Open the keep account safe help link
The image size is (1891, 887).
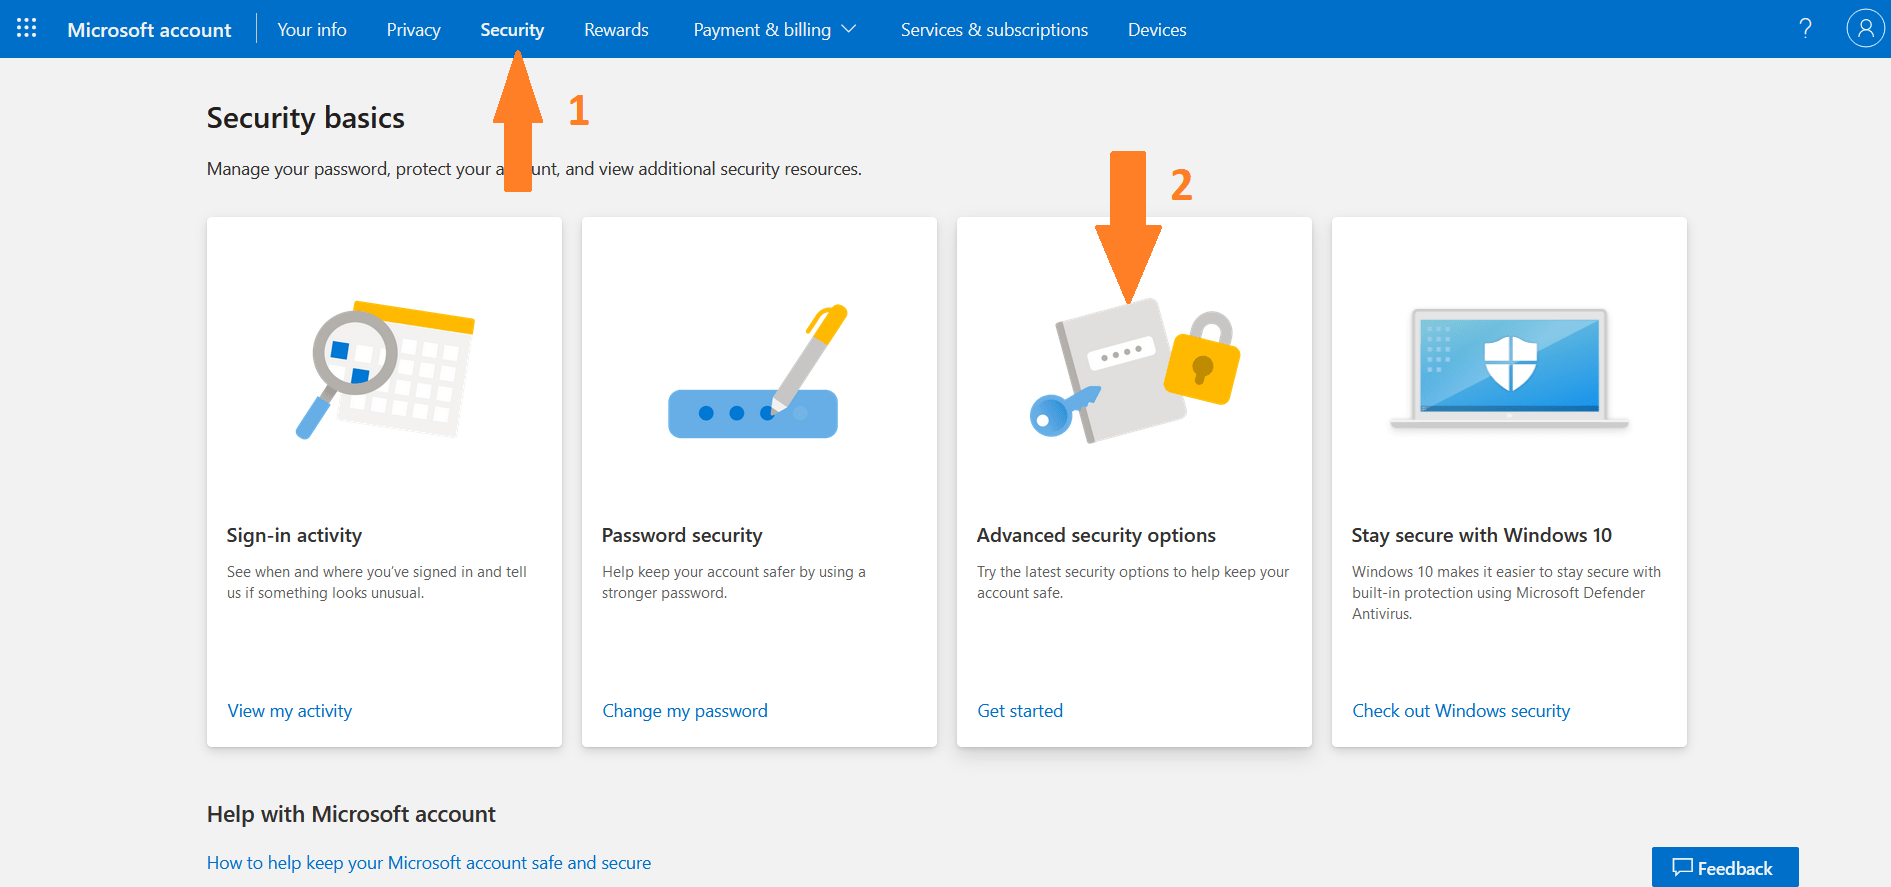(429, 863)
